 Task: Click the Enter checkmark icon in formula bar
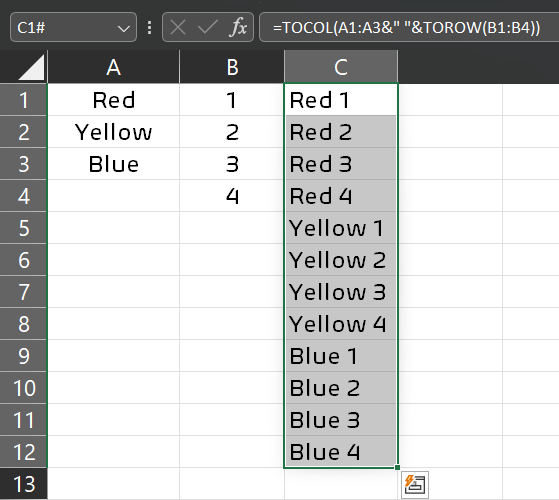[x=208, y=27]
